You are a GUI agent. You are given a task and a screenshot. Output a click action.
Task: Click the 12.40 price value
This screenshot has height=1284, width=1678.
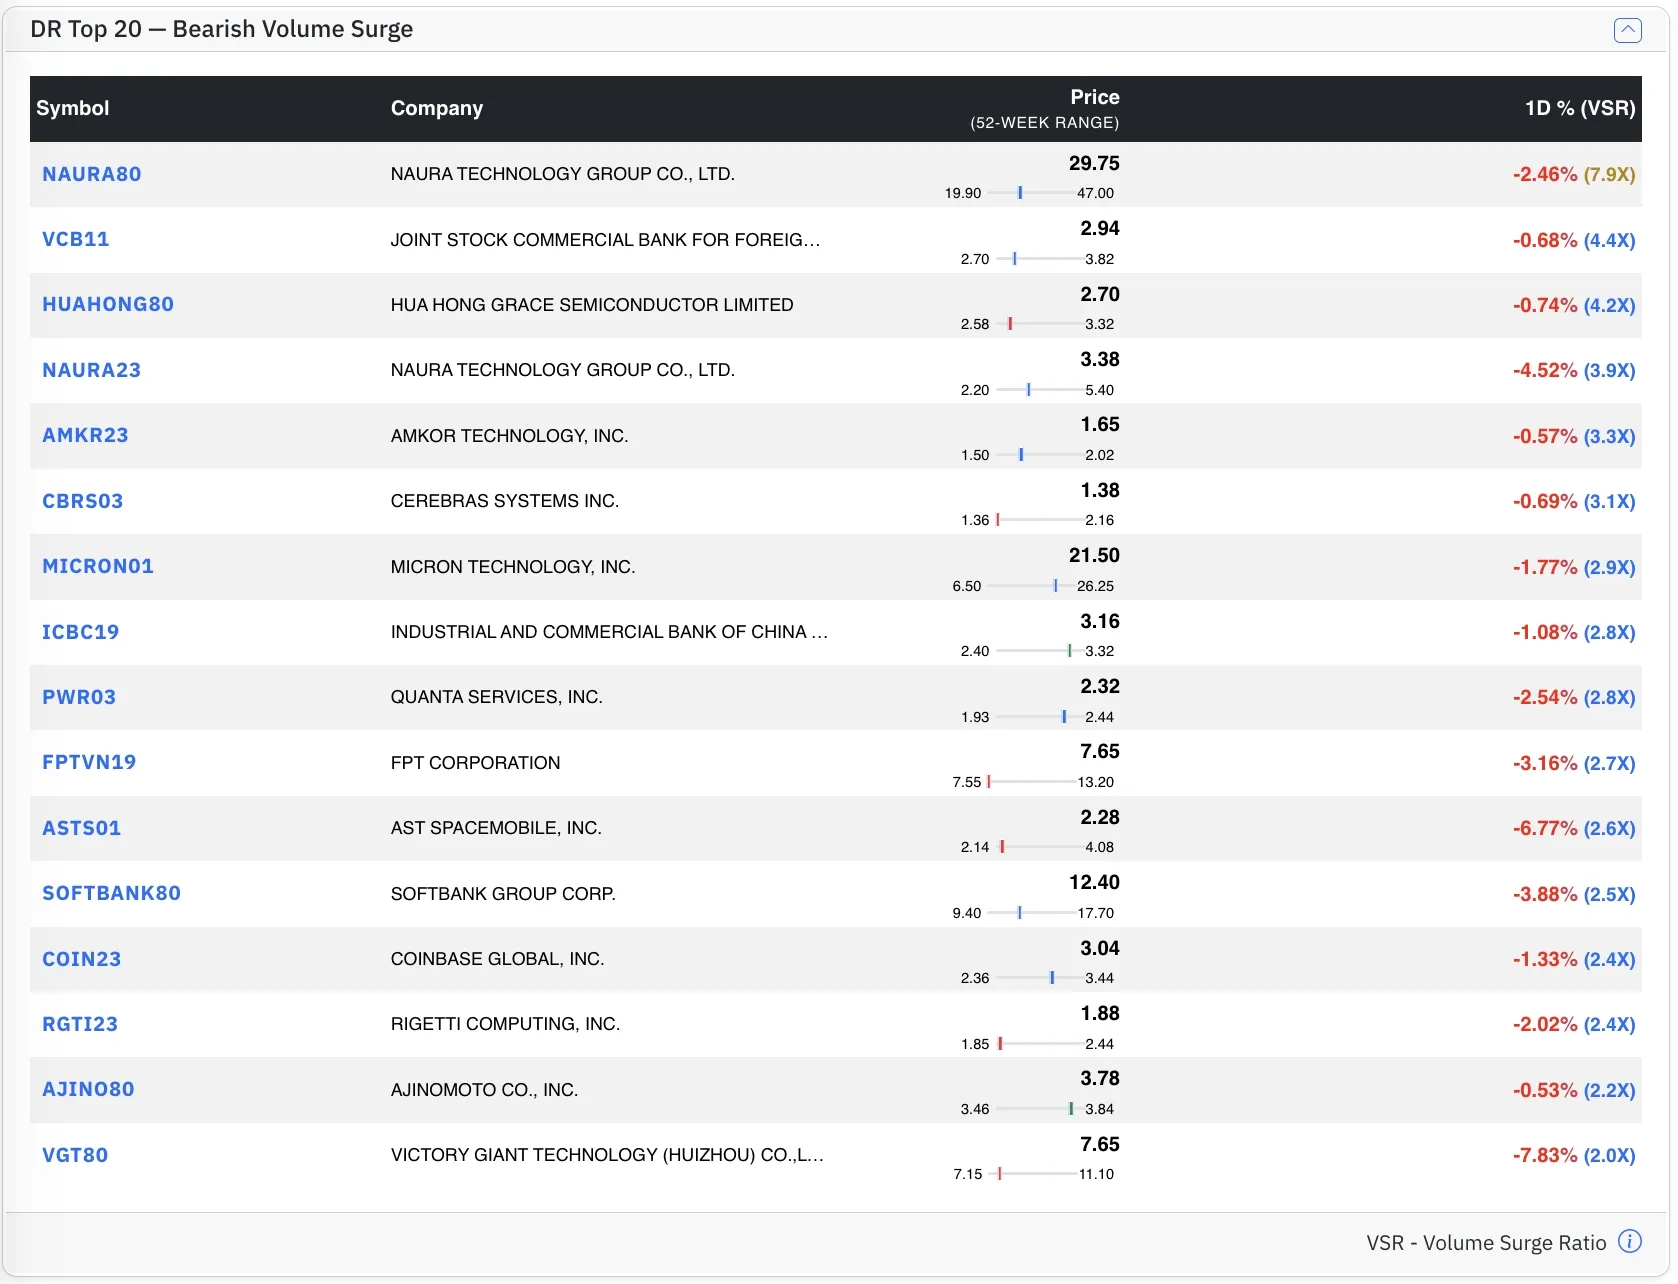[x=1094, y=882]
